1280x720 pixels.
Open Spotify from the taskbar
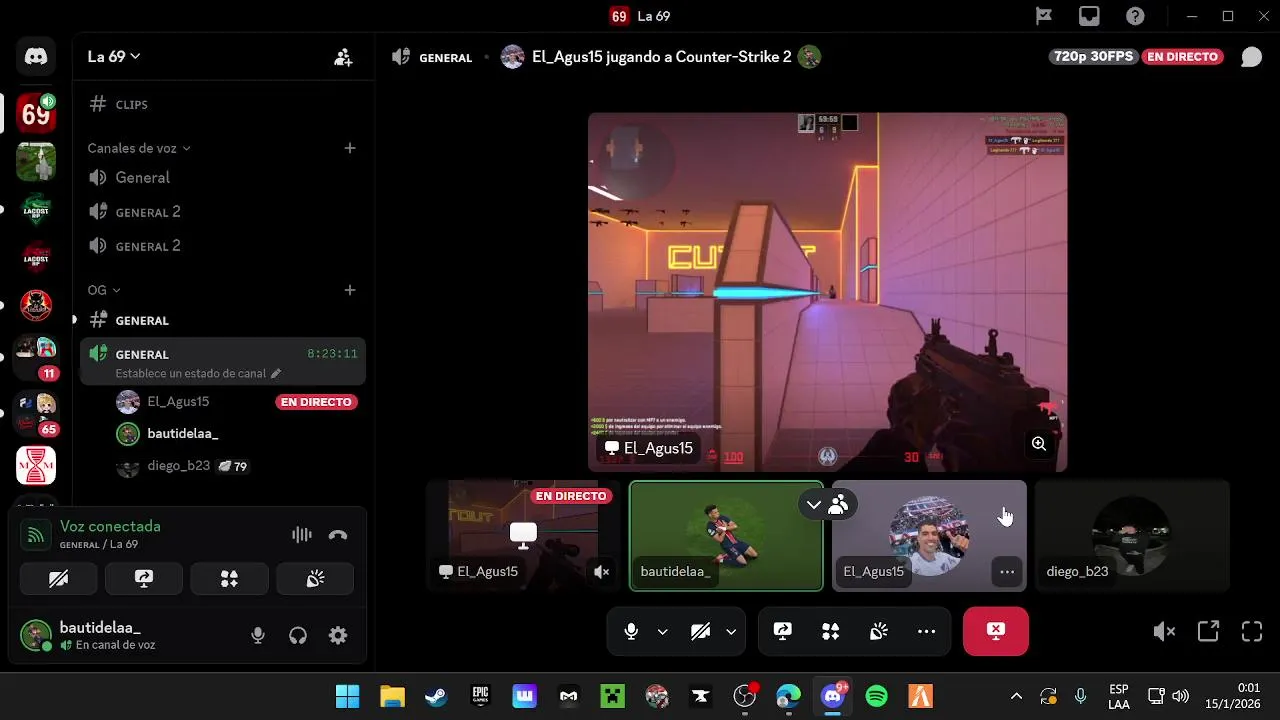point(876,696)
